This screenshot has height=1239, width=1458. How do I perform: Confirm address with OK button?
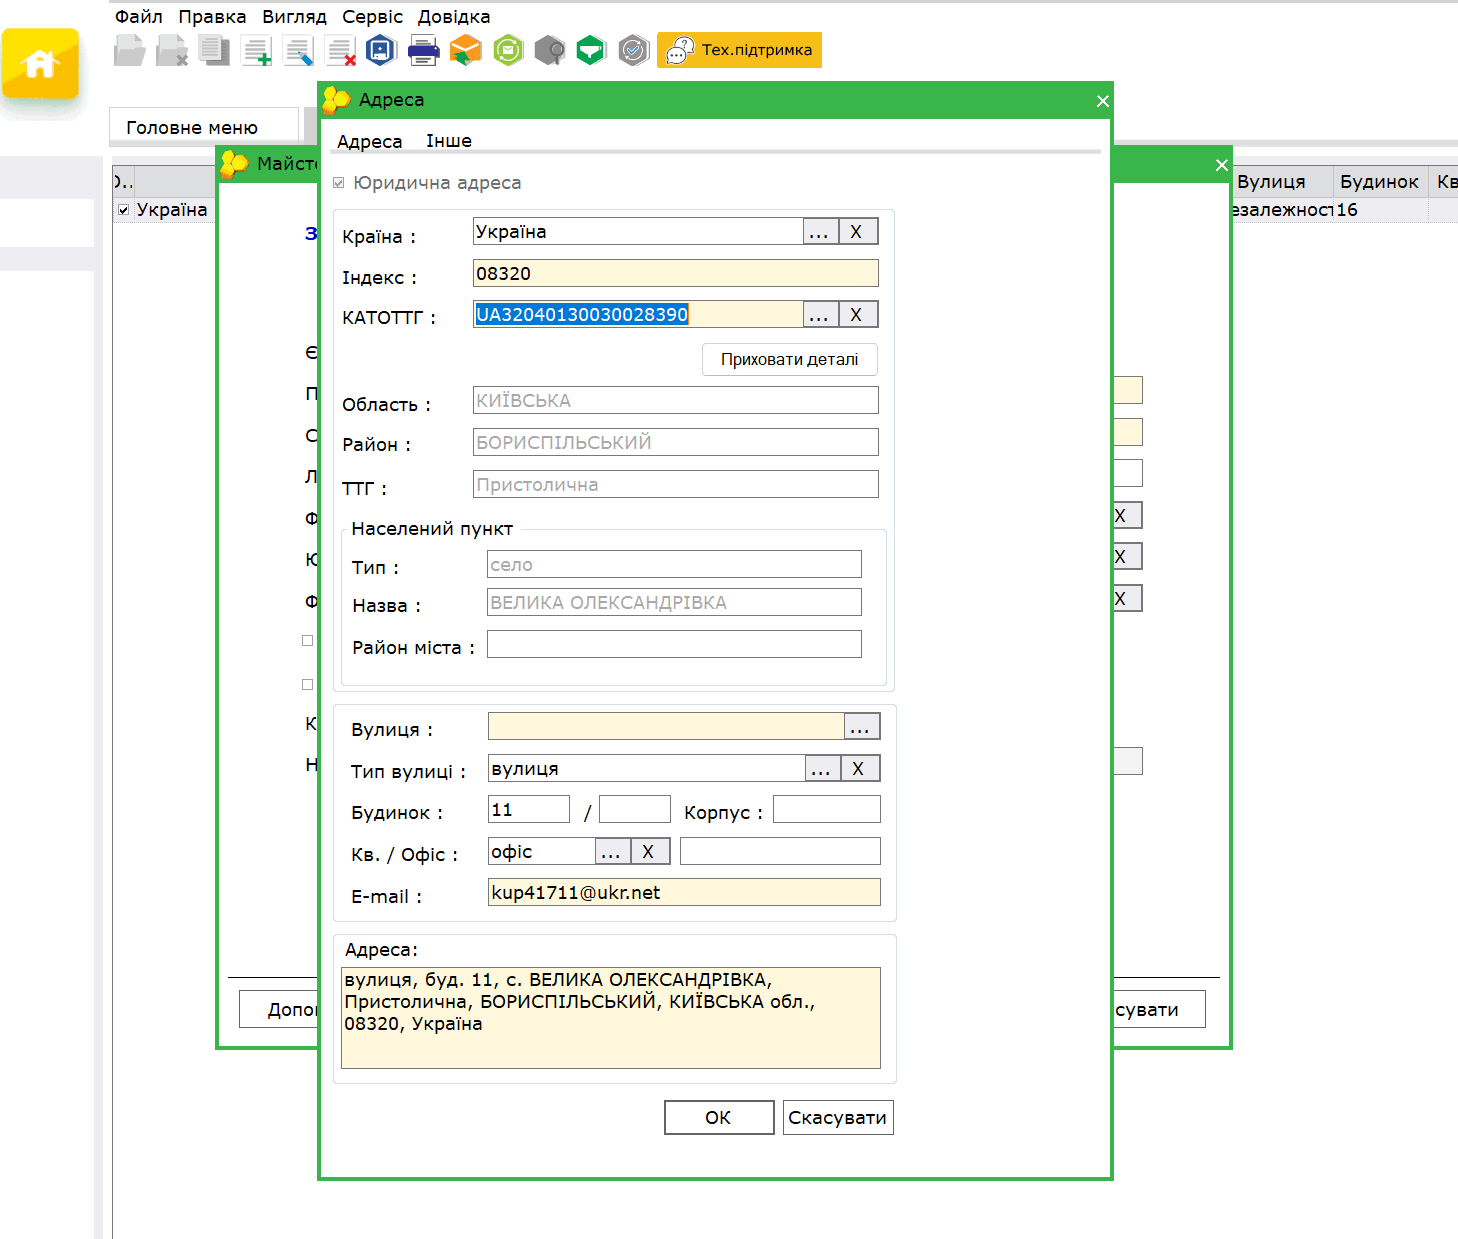tap(718, 1117)
